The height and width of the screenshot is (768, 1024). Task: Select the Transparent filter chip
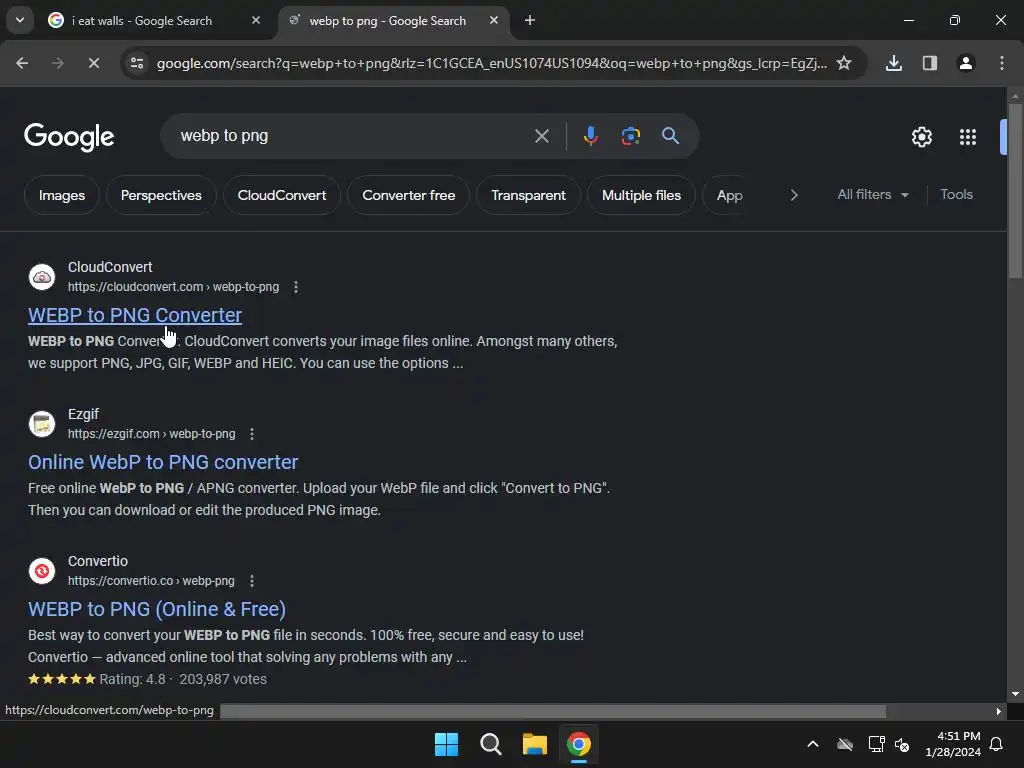click(x=528, y=195)
